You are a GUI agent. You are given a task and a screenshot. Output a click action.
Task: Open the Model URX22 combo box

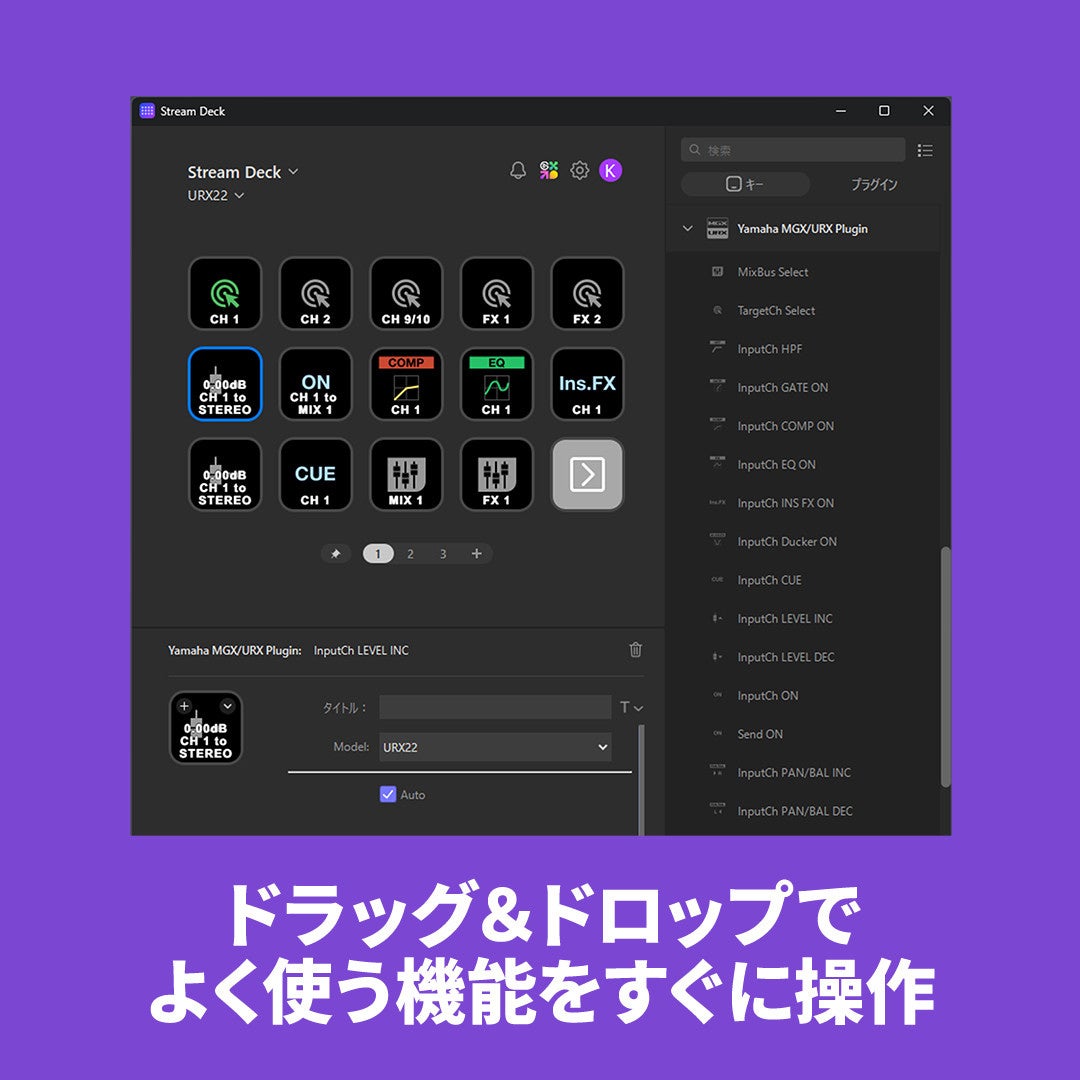click(495, 747)
